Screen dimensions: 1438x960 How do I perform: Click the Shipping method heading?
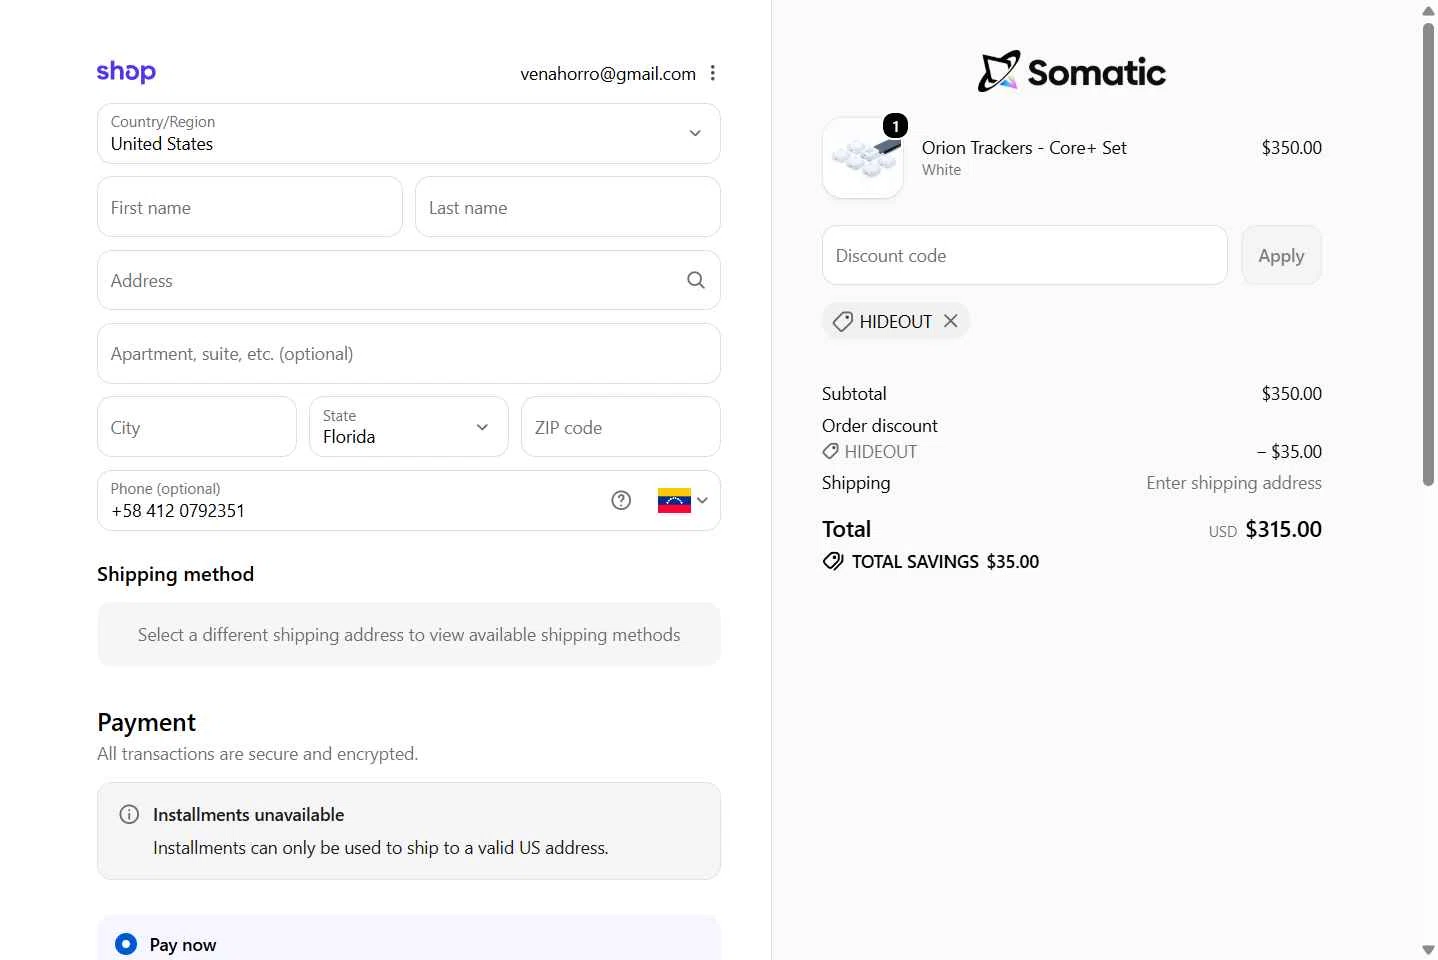tap(176, 574)
